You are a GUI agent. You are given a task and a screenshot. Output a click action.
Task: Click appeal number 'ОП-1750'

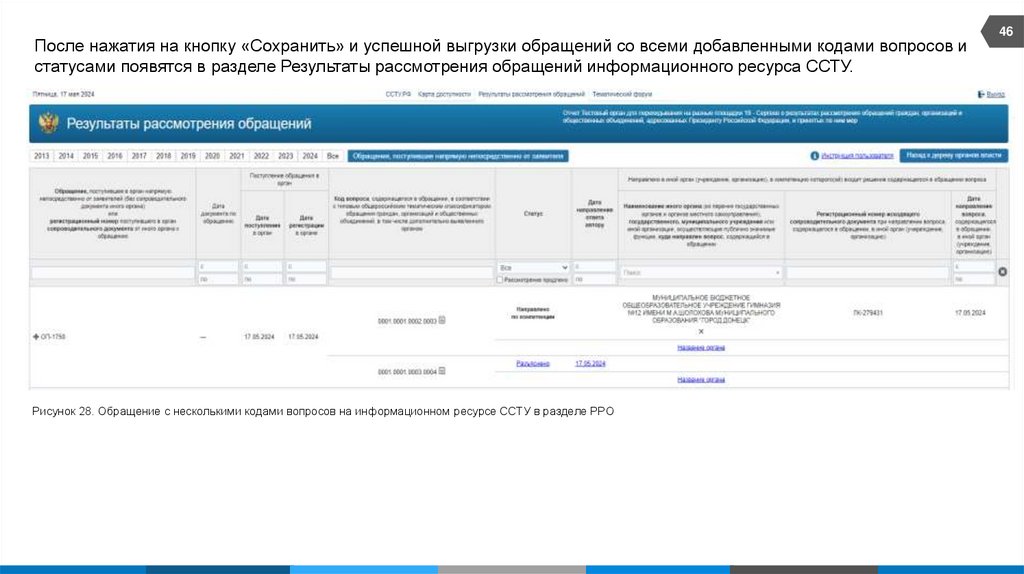(53, 337)
